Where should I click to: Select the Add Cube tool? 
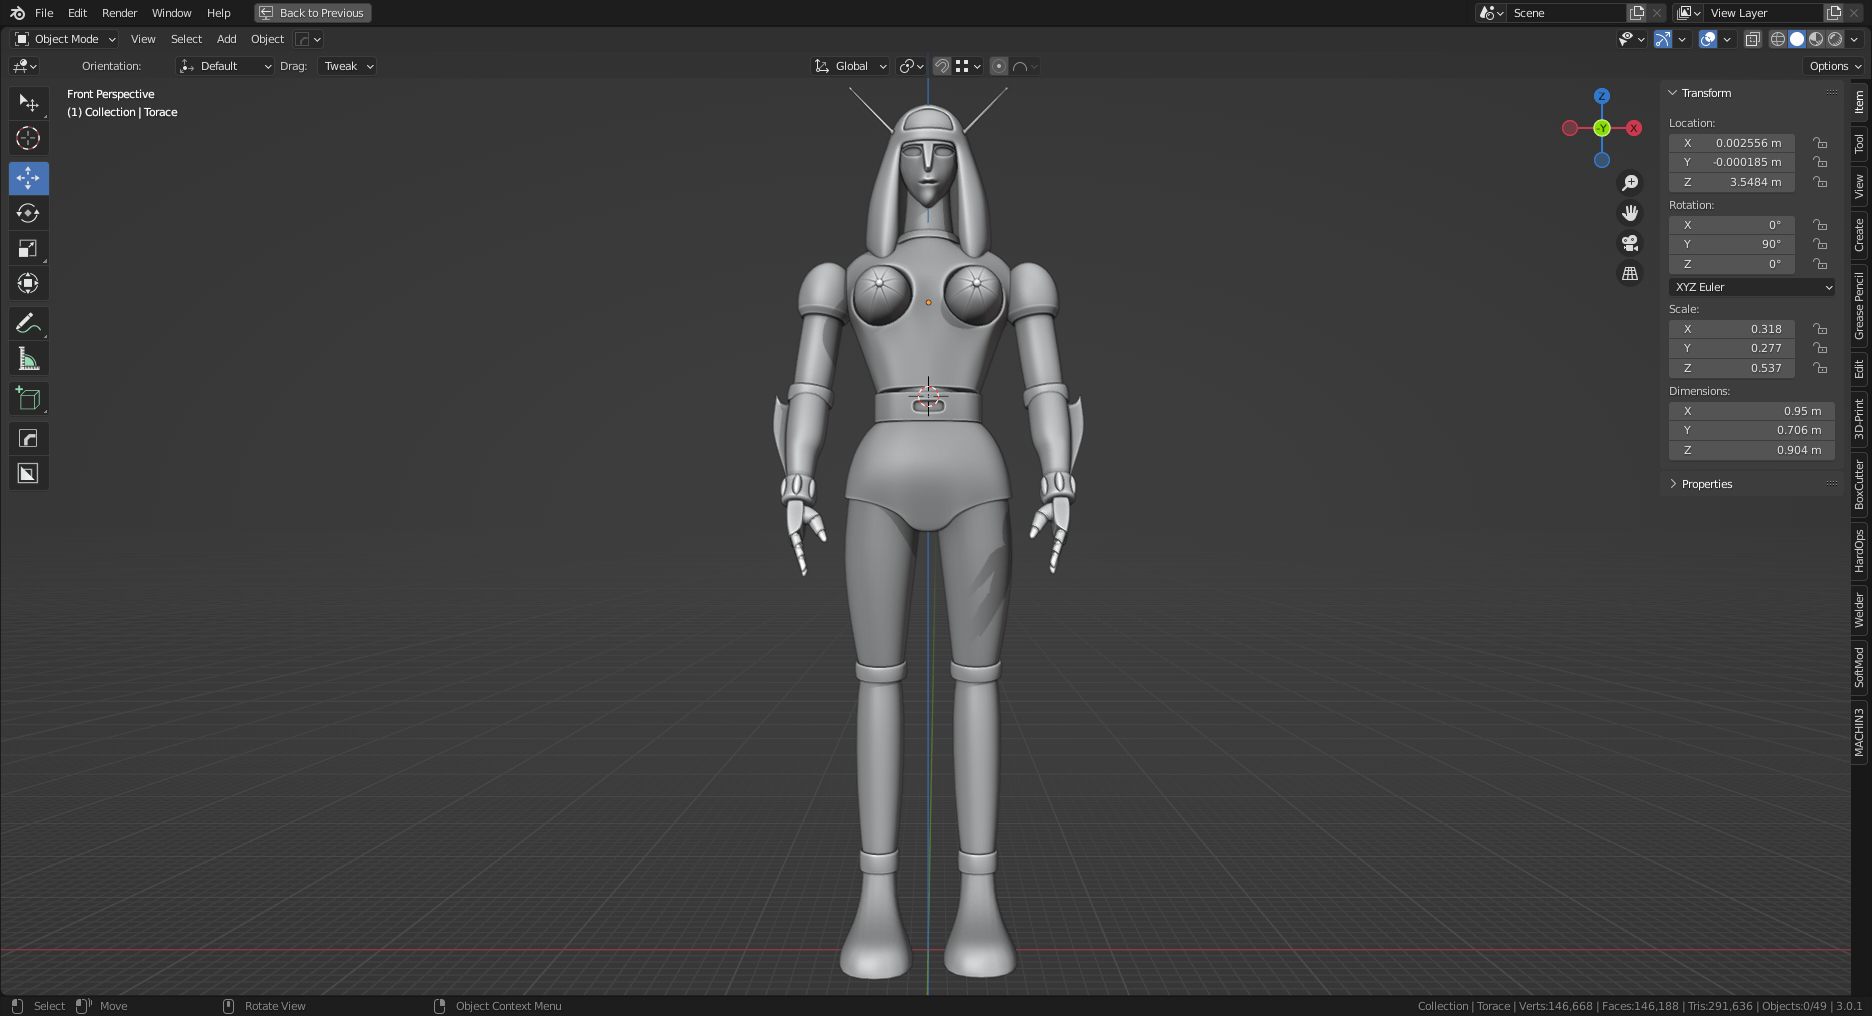click(28, 398)
